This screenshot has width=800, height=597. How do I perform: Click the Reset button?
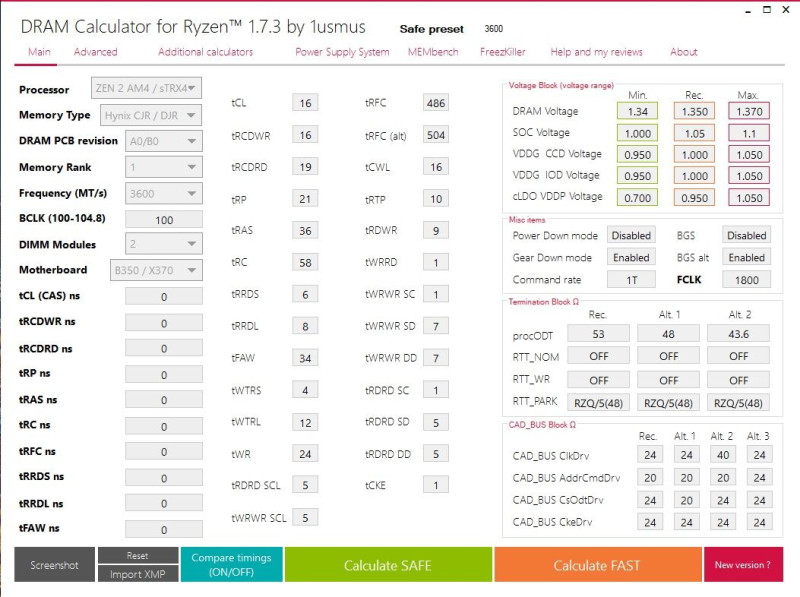pos(138,556)
